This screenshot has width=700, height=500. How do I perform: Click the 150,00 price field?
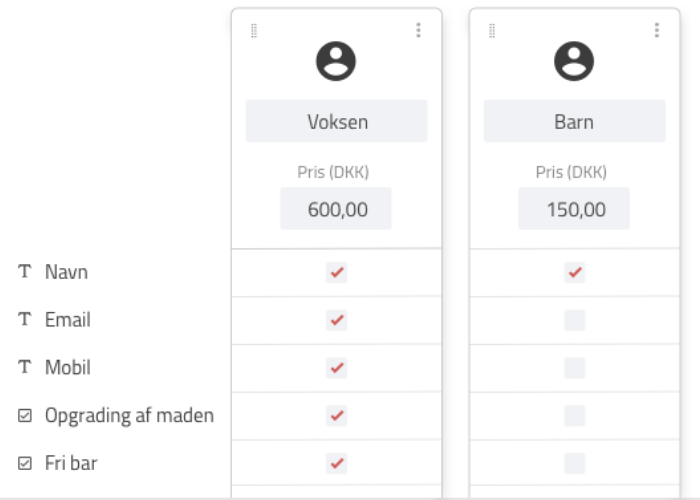574,208
